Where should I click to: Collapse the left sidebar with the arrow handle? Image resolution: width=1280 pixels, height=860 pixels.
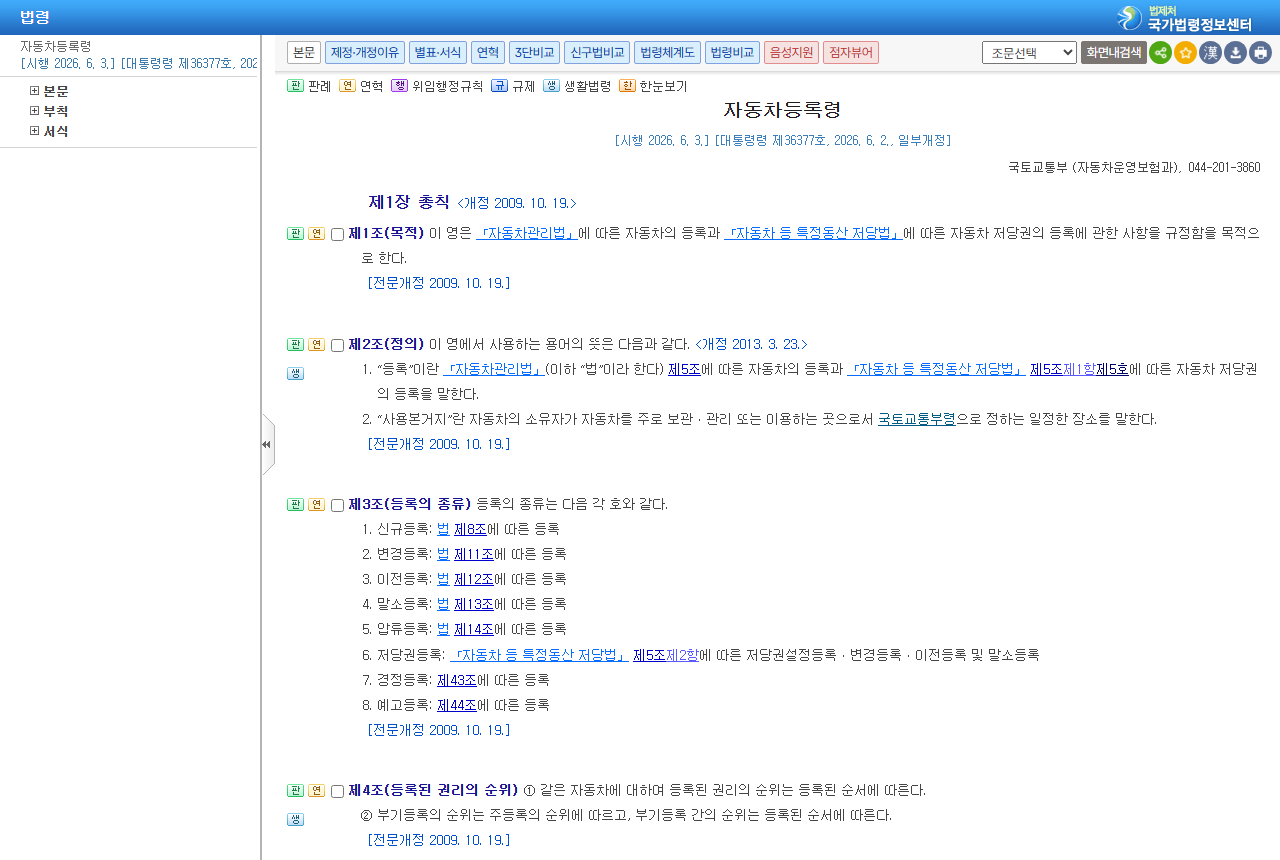click(267, 444)
